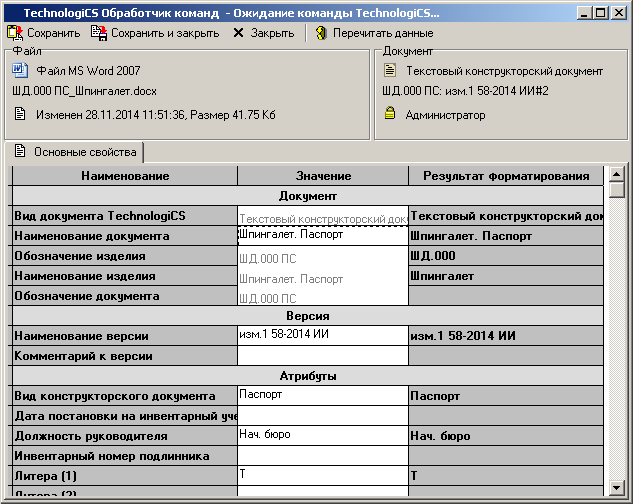633x504 pixels.
Task: Click the scrollbar up arrow in the table
Action: [x=616, y=175]
